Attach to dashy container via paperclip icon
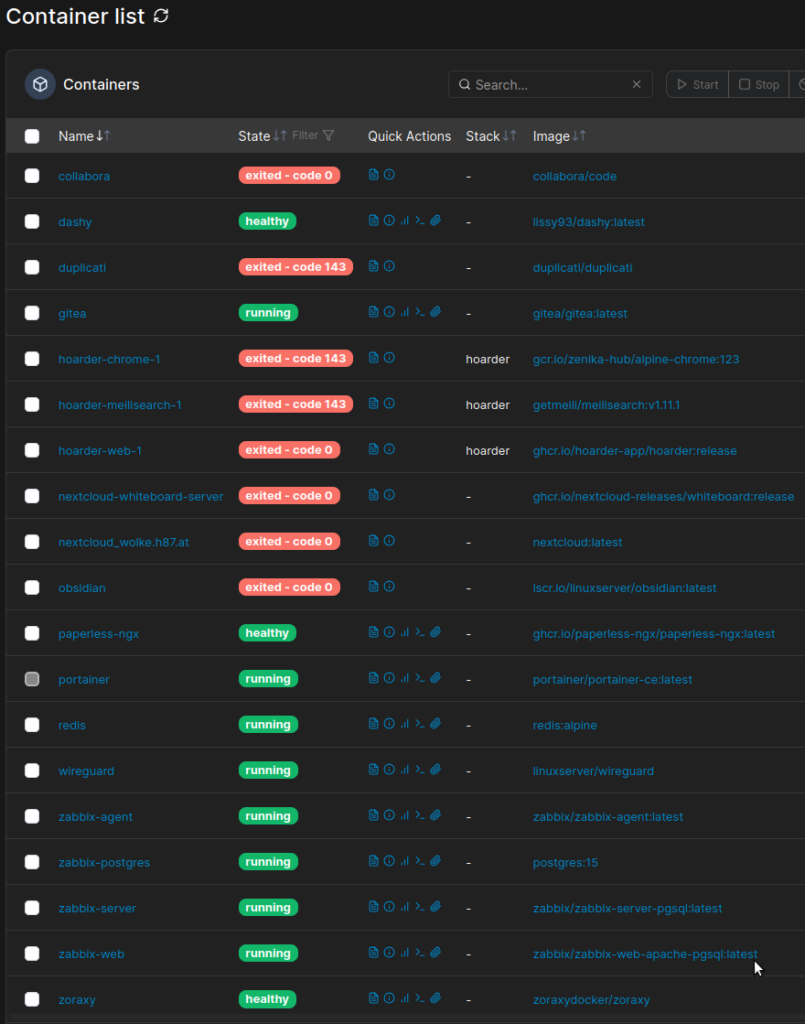The height and width of the screenshot is (1024, 805). point(435,220)
